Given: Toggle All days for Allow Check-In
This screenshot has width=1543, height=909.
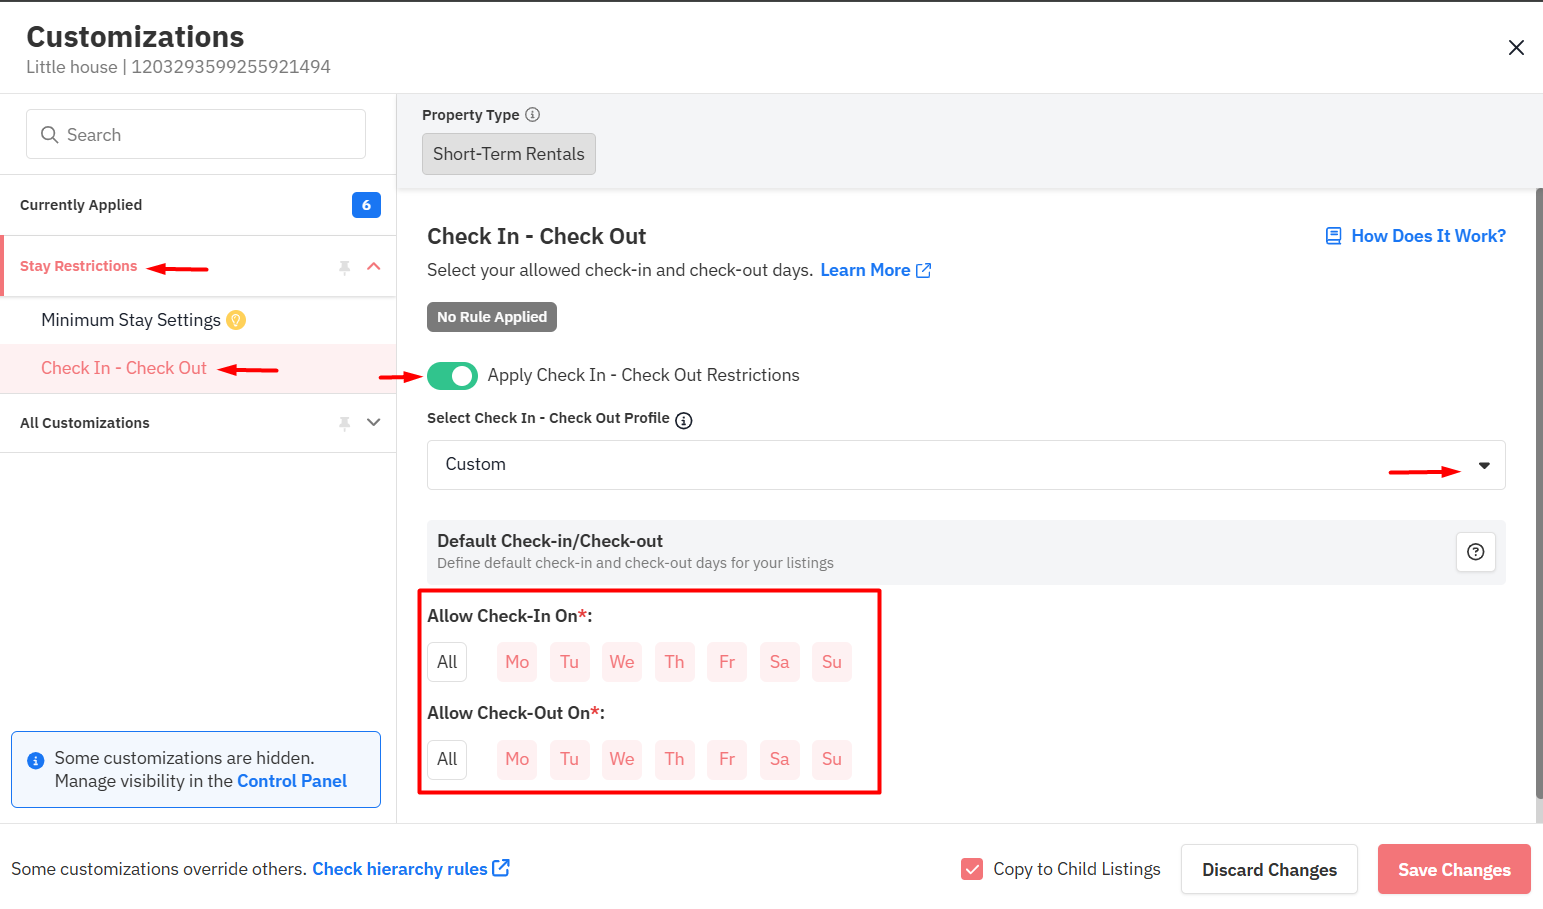Looking at the screenshot, I should pyautogui.click(x=447, y=662).
